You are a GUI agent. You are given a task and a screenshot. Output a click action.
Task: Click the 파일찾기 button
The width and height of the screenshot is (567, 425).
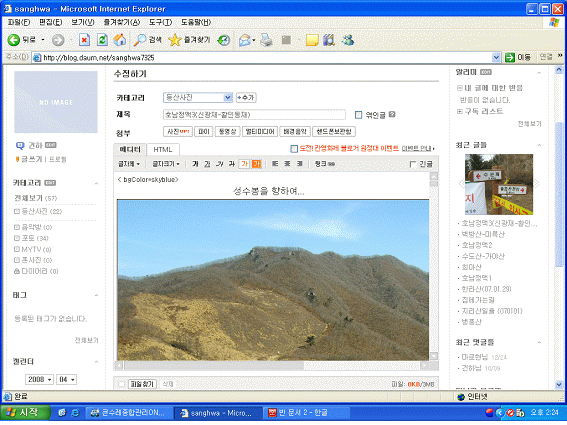pos(142,384)
